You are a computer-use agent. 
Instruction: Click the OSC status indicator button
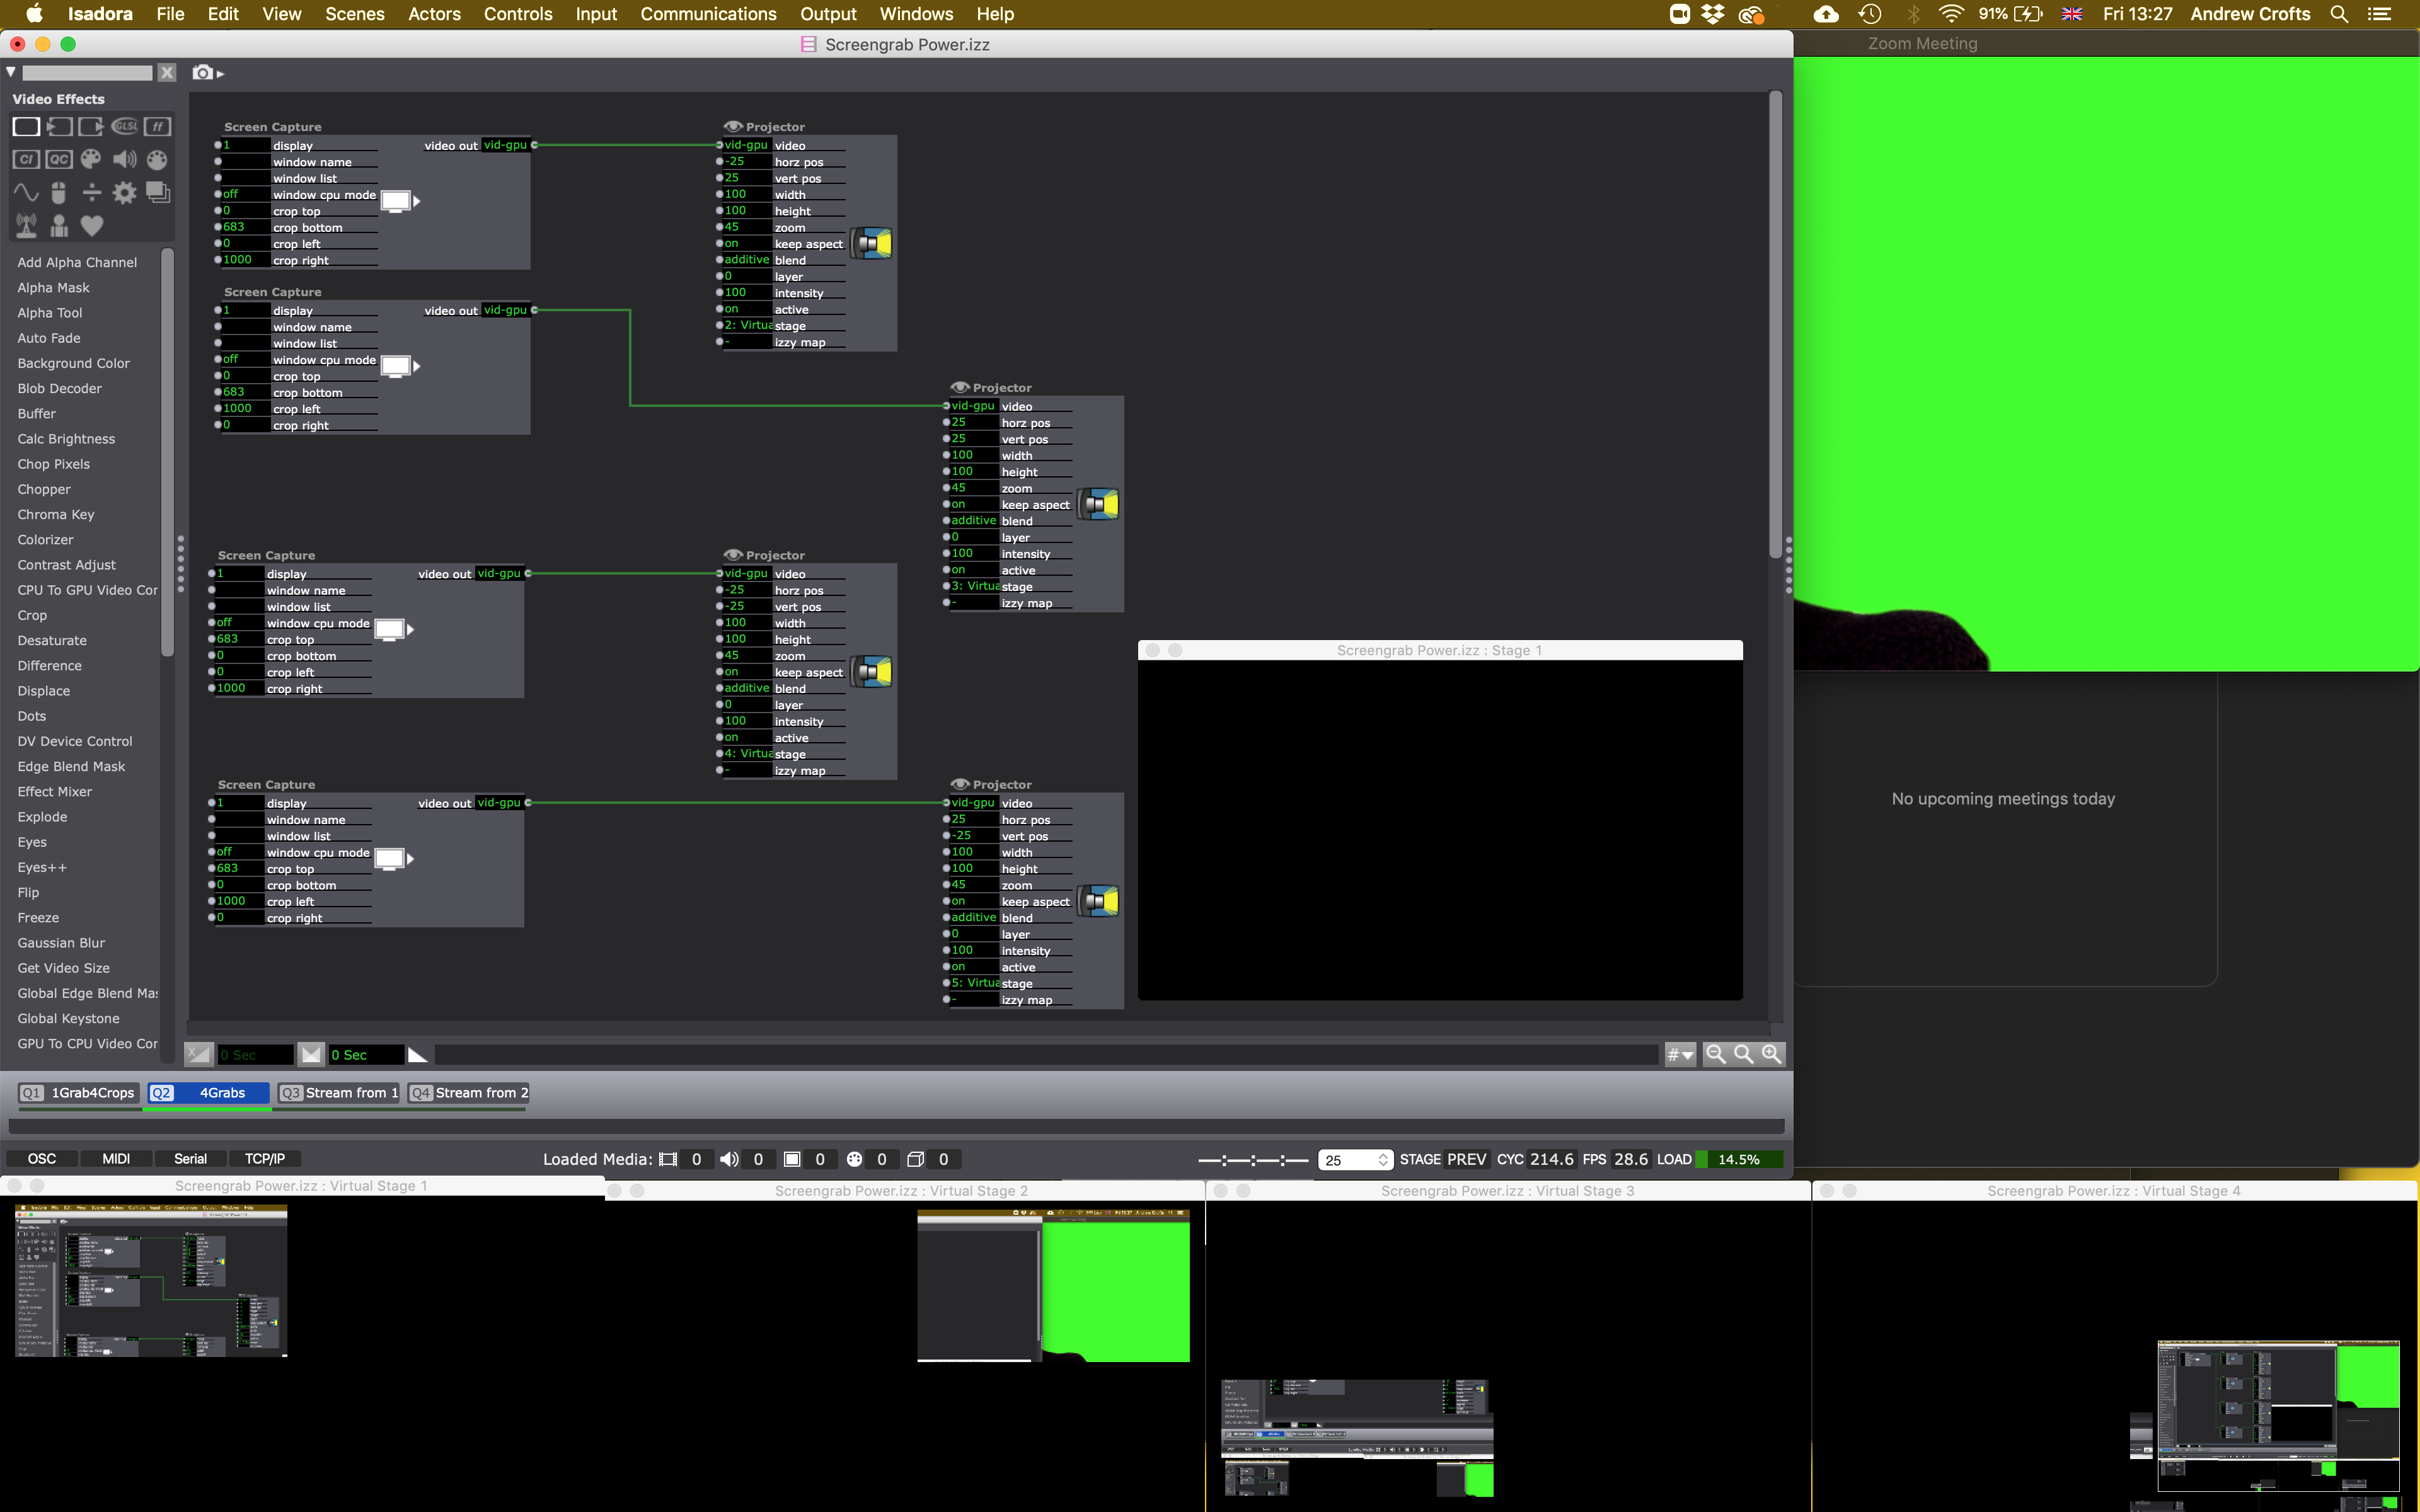pyautogui.click(x=42, y=1159)
